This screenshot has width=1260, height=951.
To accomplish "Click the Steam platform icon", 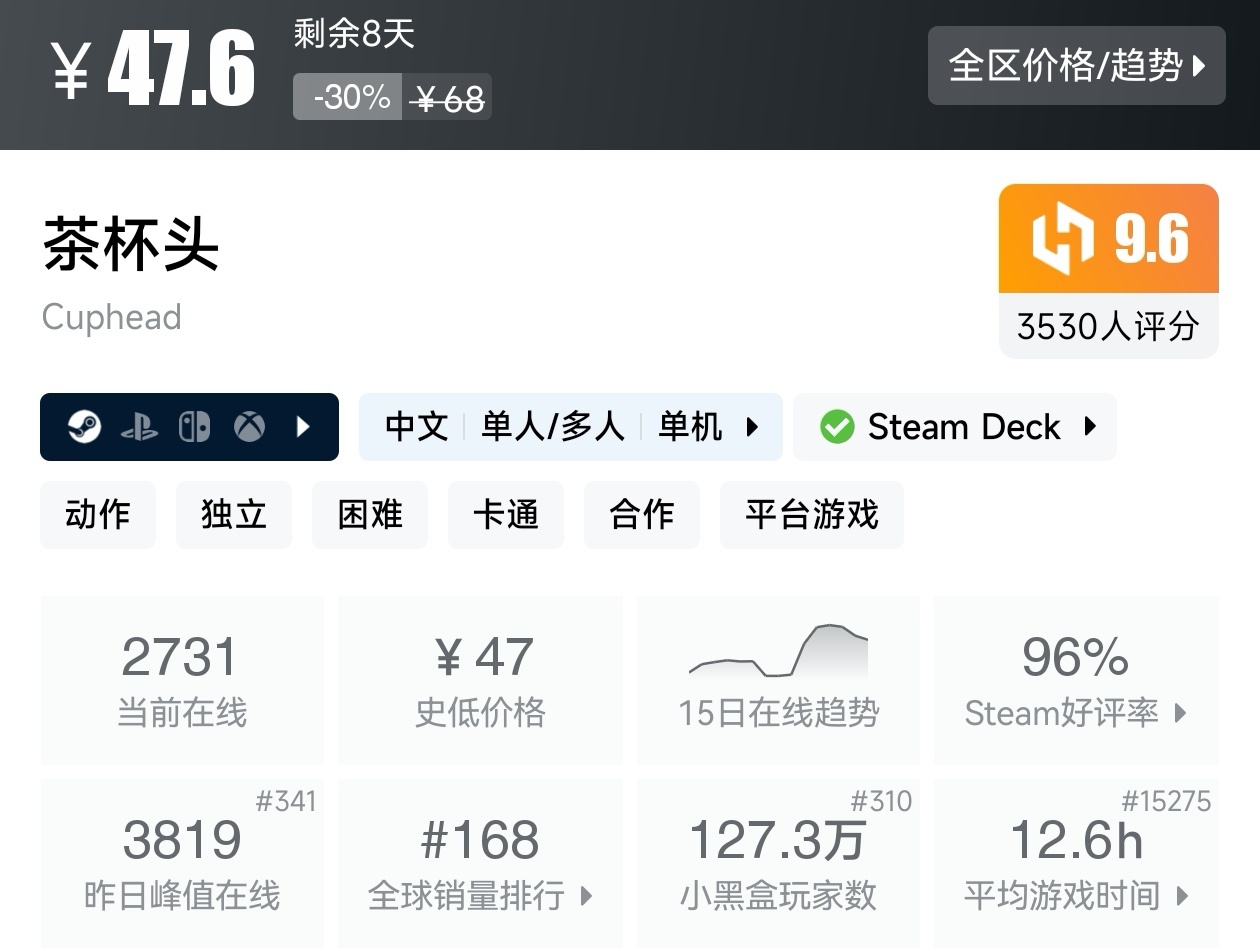I will (84, 427).
